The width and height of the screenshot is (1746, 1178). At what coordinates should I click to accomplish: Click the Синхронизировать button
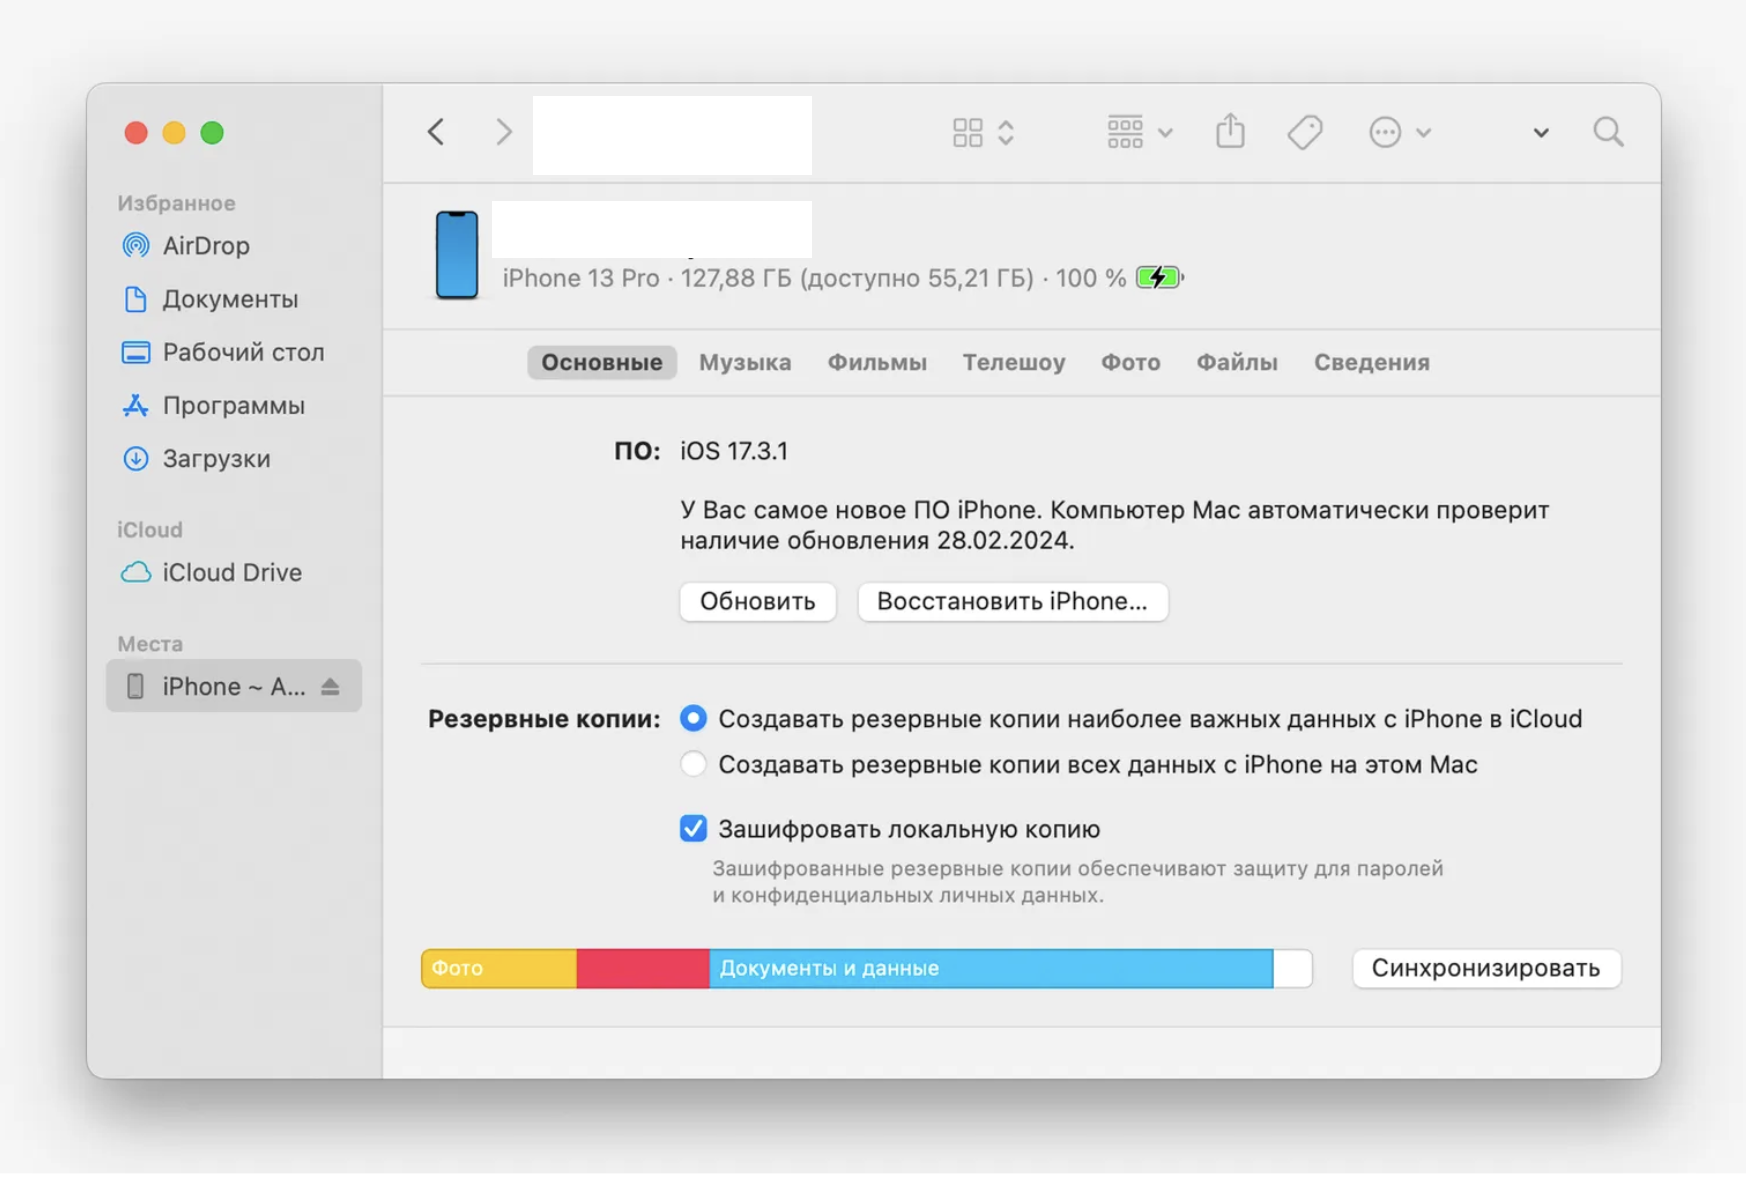(1486, 968)
